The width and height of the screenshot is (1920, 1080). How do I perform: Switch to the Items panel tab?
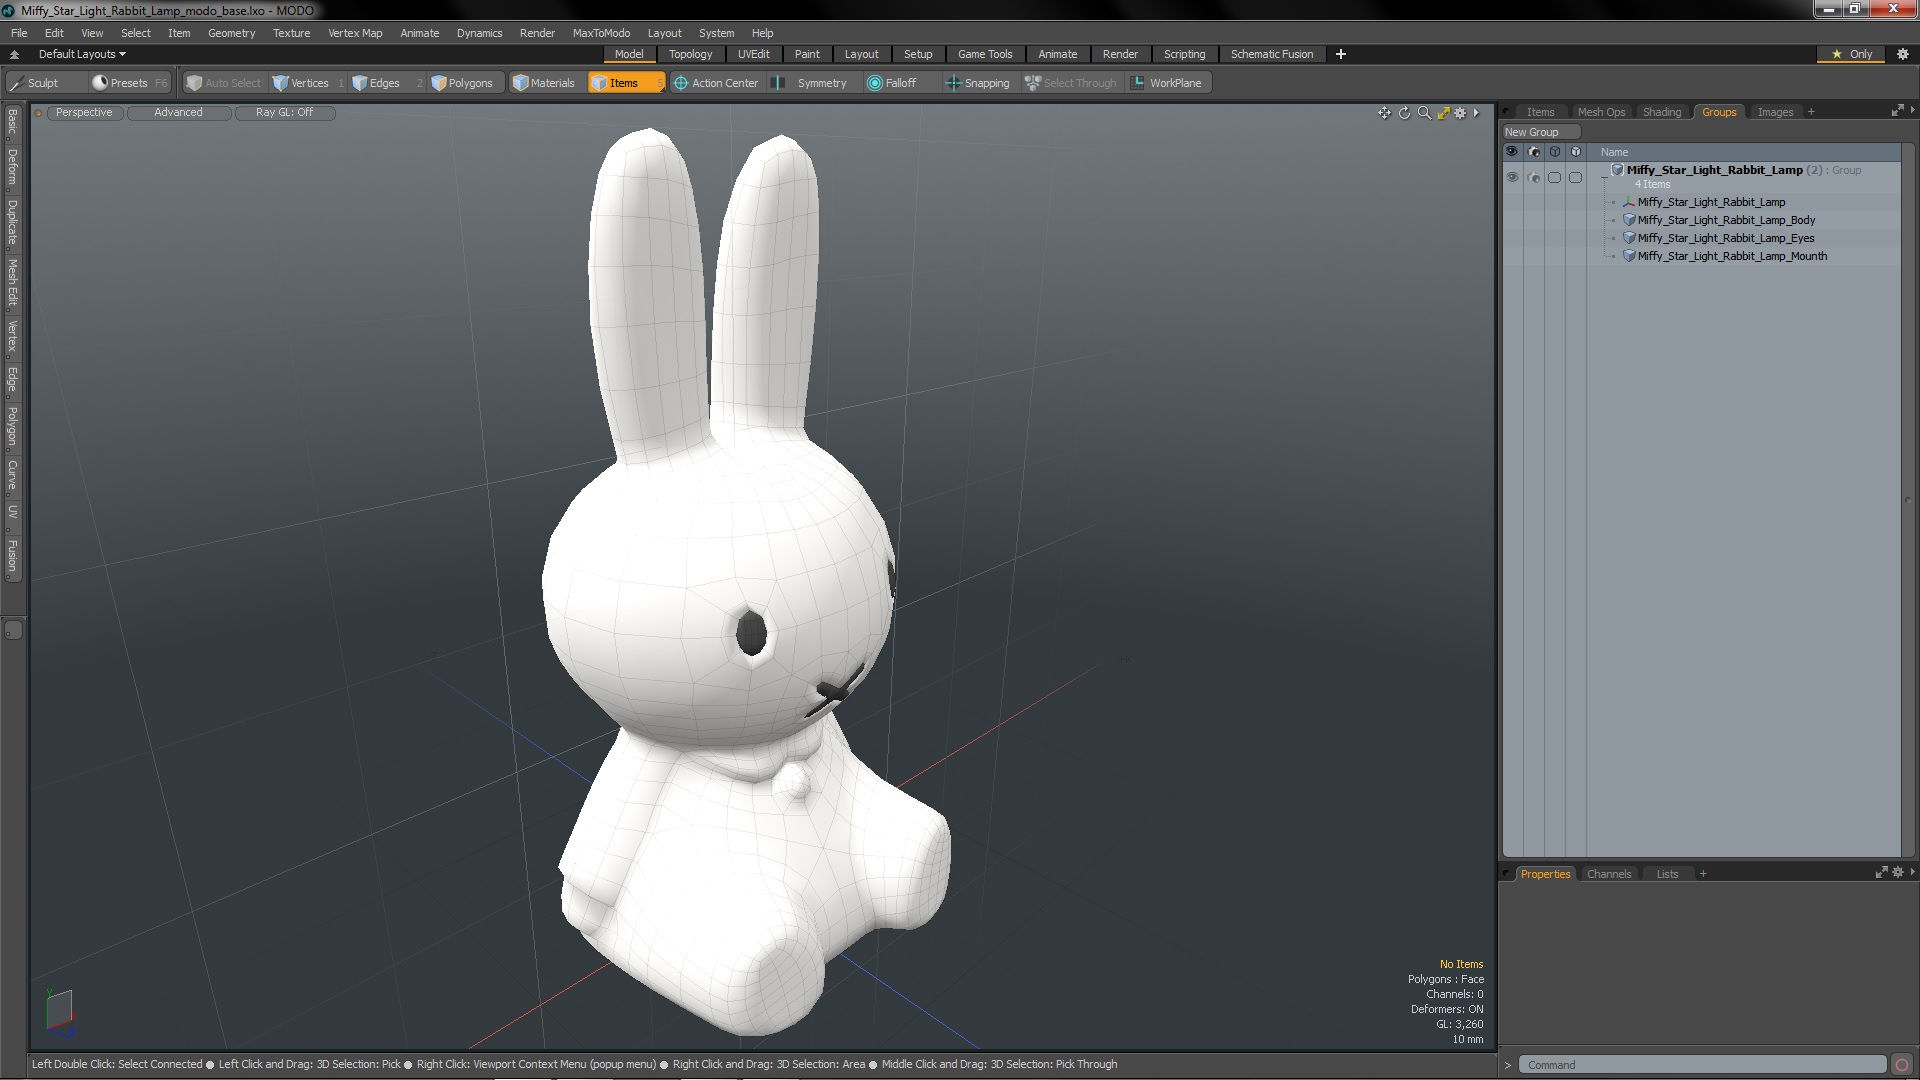(1540, 112)
